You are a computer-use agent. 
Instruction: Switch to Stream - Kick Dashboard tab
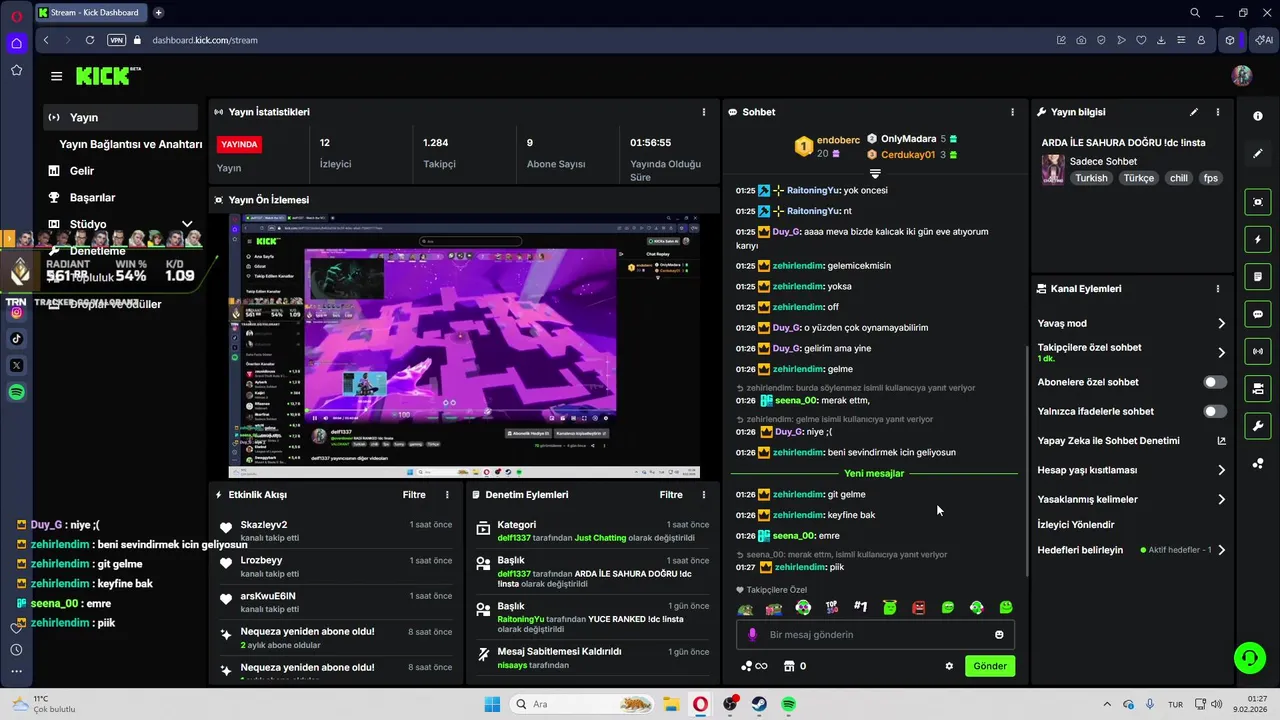point(90,13)
